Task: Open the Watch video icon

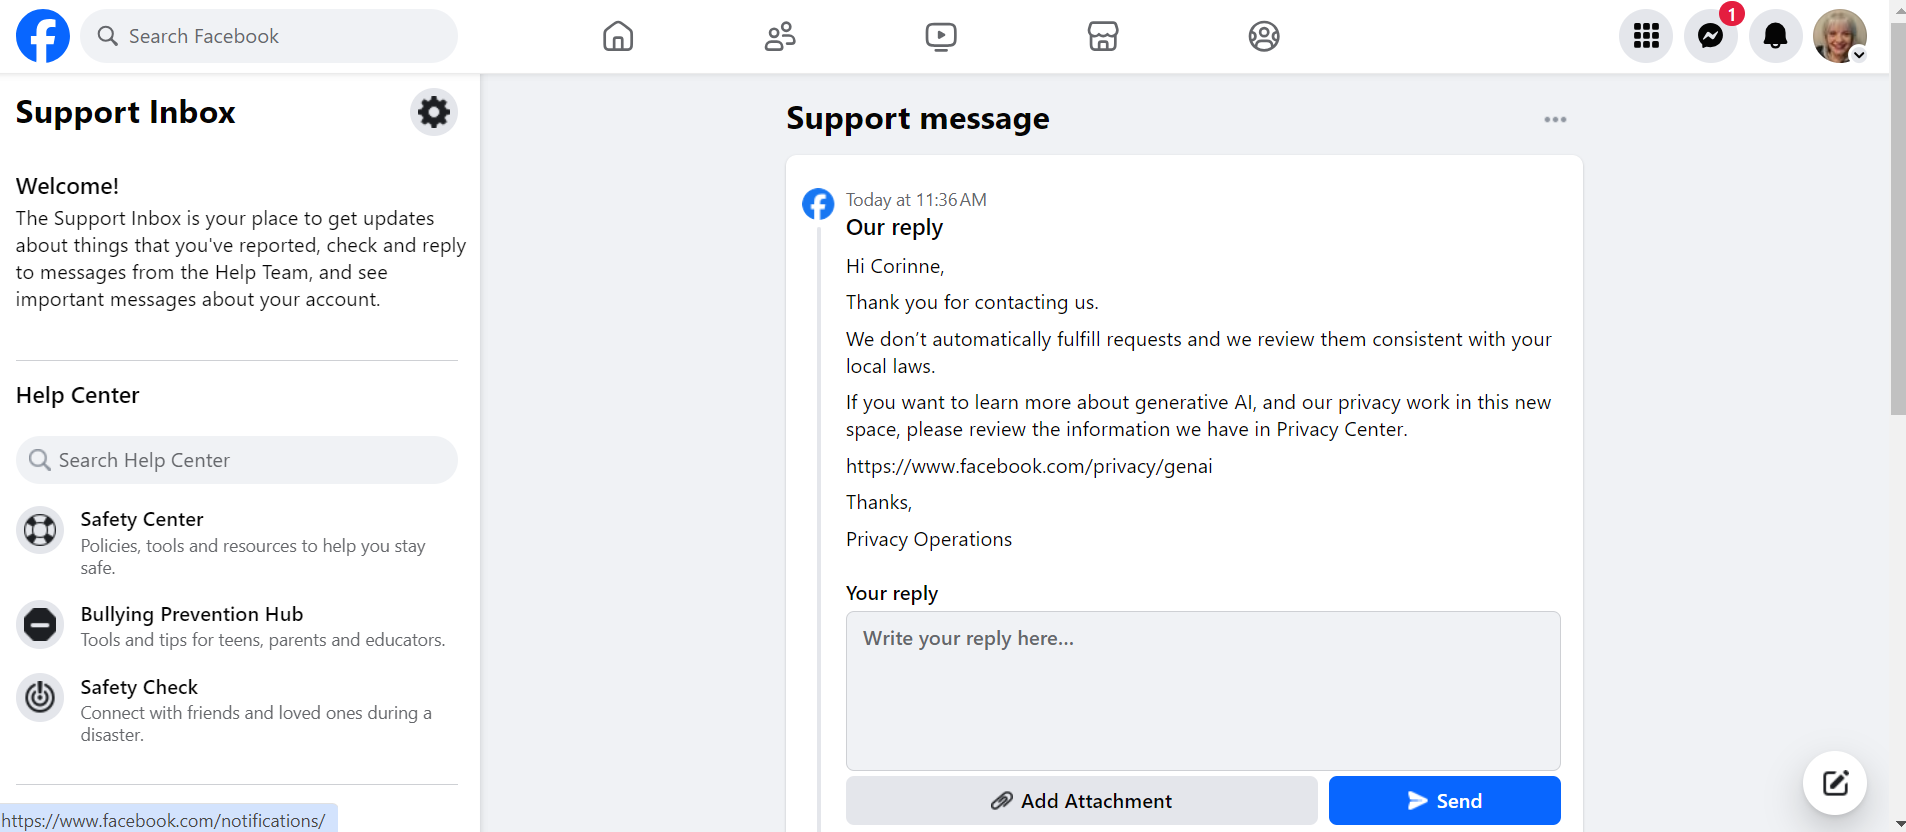Action: point(941,36)
